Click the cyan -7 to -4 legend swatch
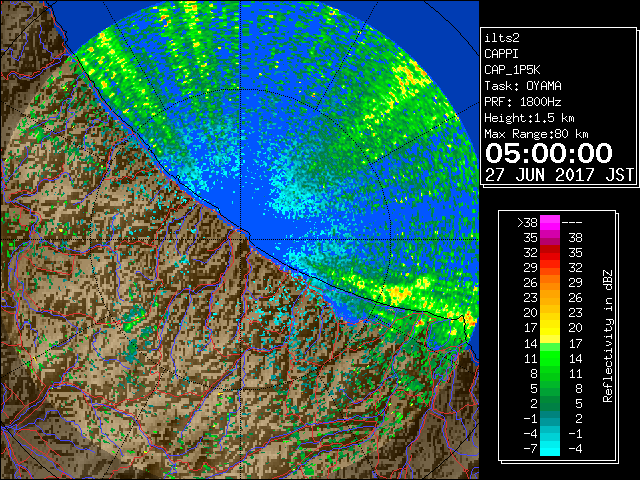Screen dimensions: 640x480 click(550, 448)
